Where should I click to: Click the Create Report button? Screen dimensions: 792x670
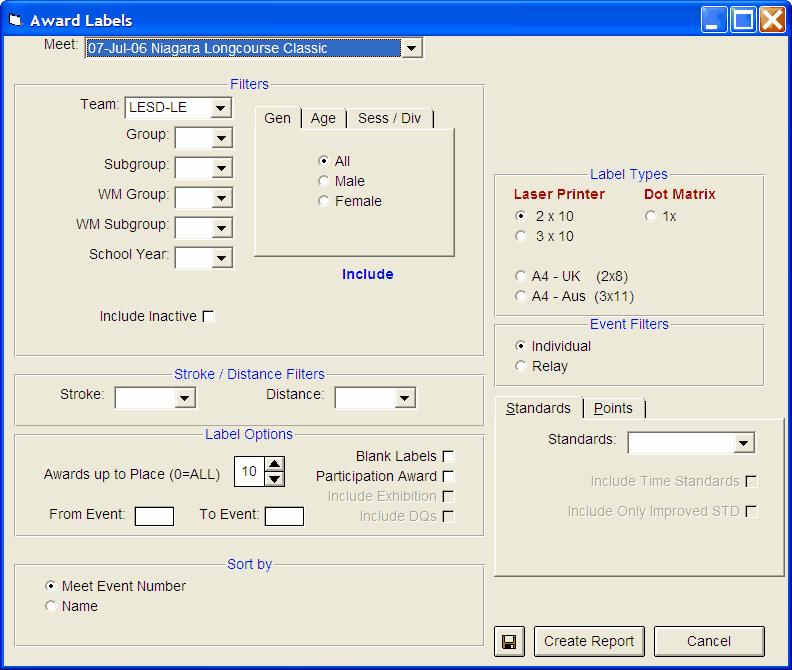click(x=589, y=641)
